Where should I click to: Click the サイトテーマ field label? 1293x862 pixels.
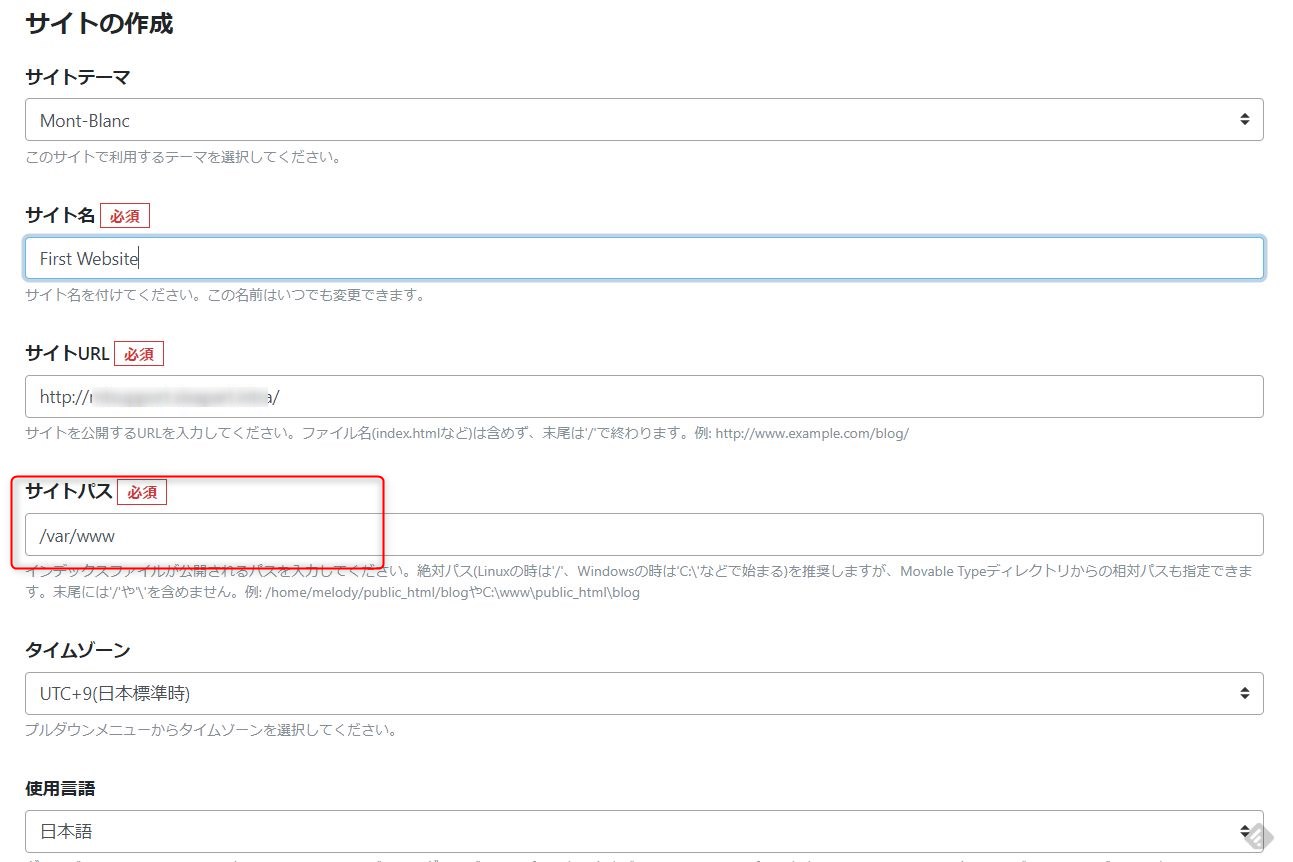click(78, 77)
